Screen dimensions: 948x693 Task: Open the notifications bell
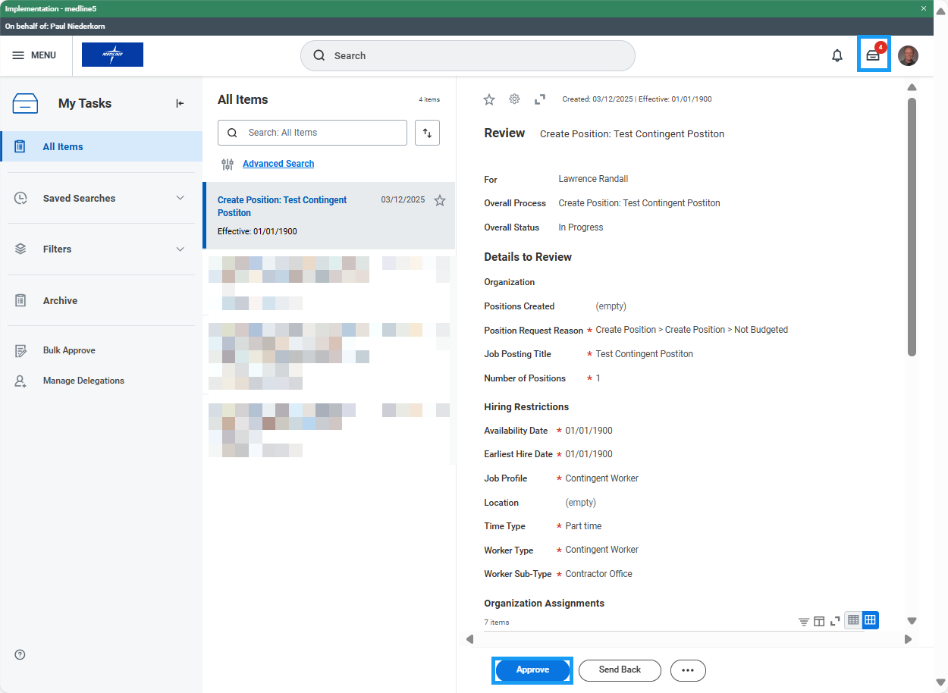[x=837, y=55]
